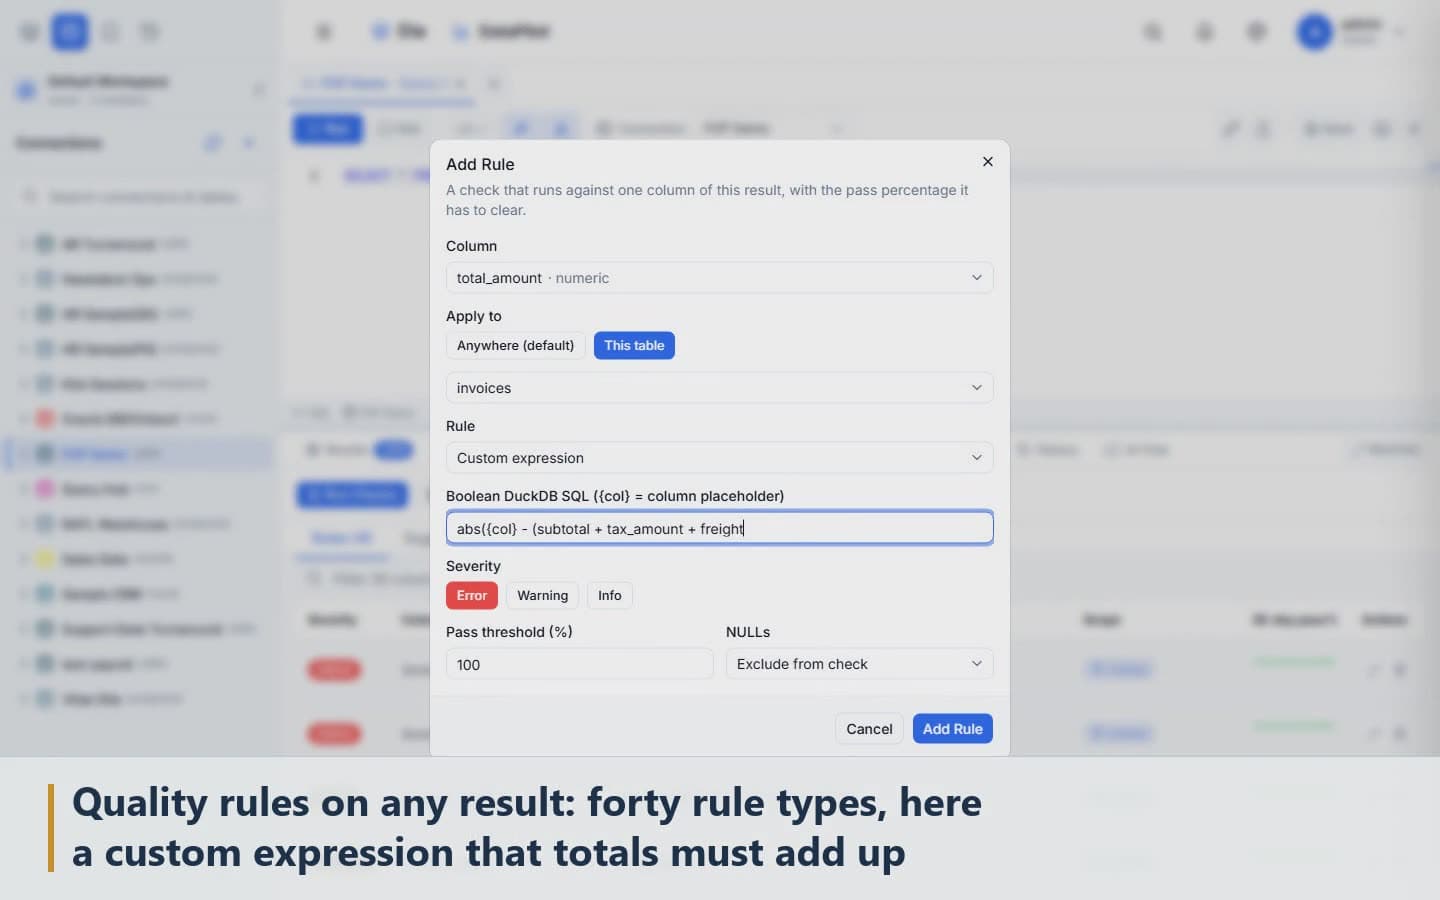Focus the Boolean DuckDB SQL expression field
1440x900 pixels.
coord(719,528)
